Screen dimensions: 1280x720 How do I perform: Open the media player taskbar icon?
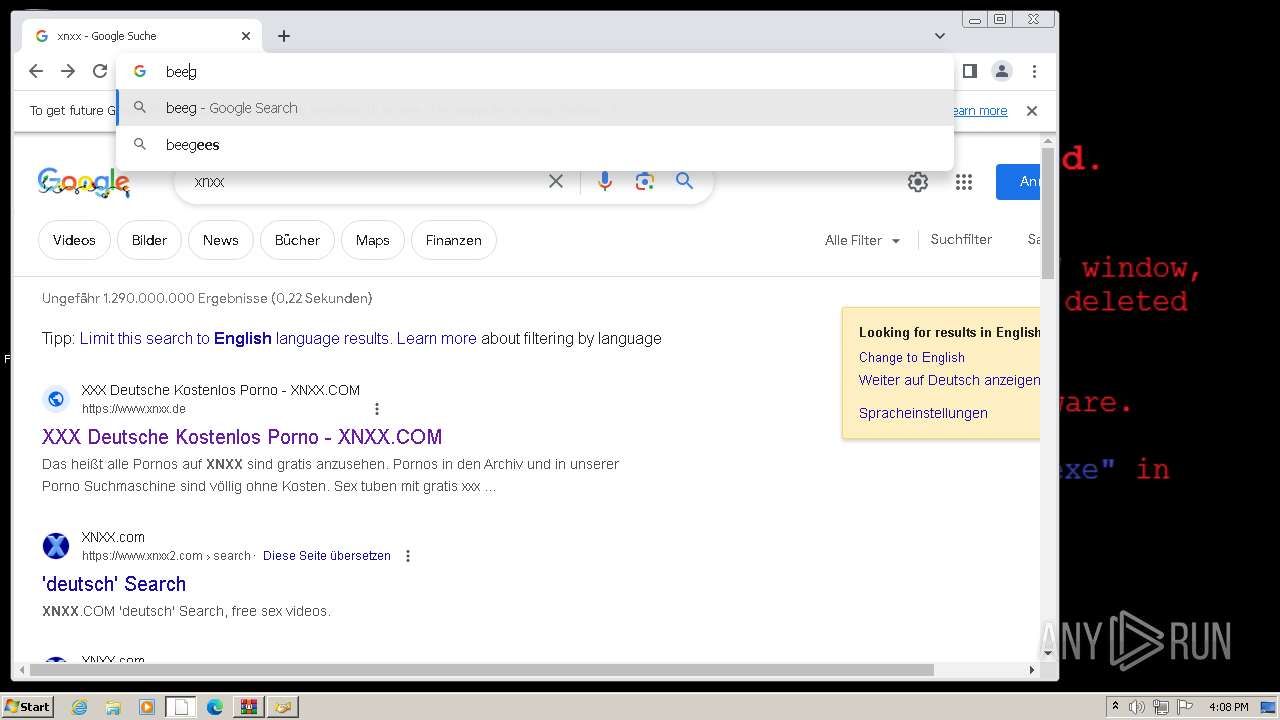pyautogui.click(x=147, y=707)
